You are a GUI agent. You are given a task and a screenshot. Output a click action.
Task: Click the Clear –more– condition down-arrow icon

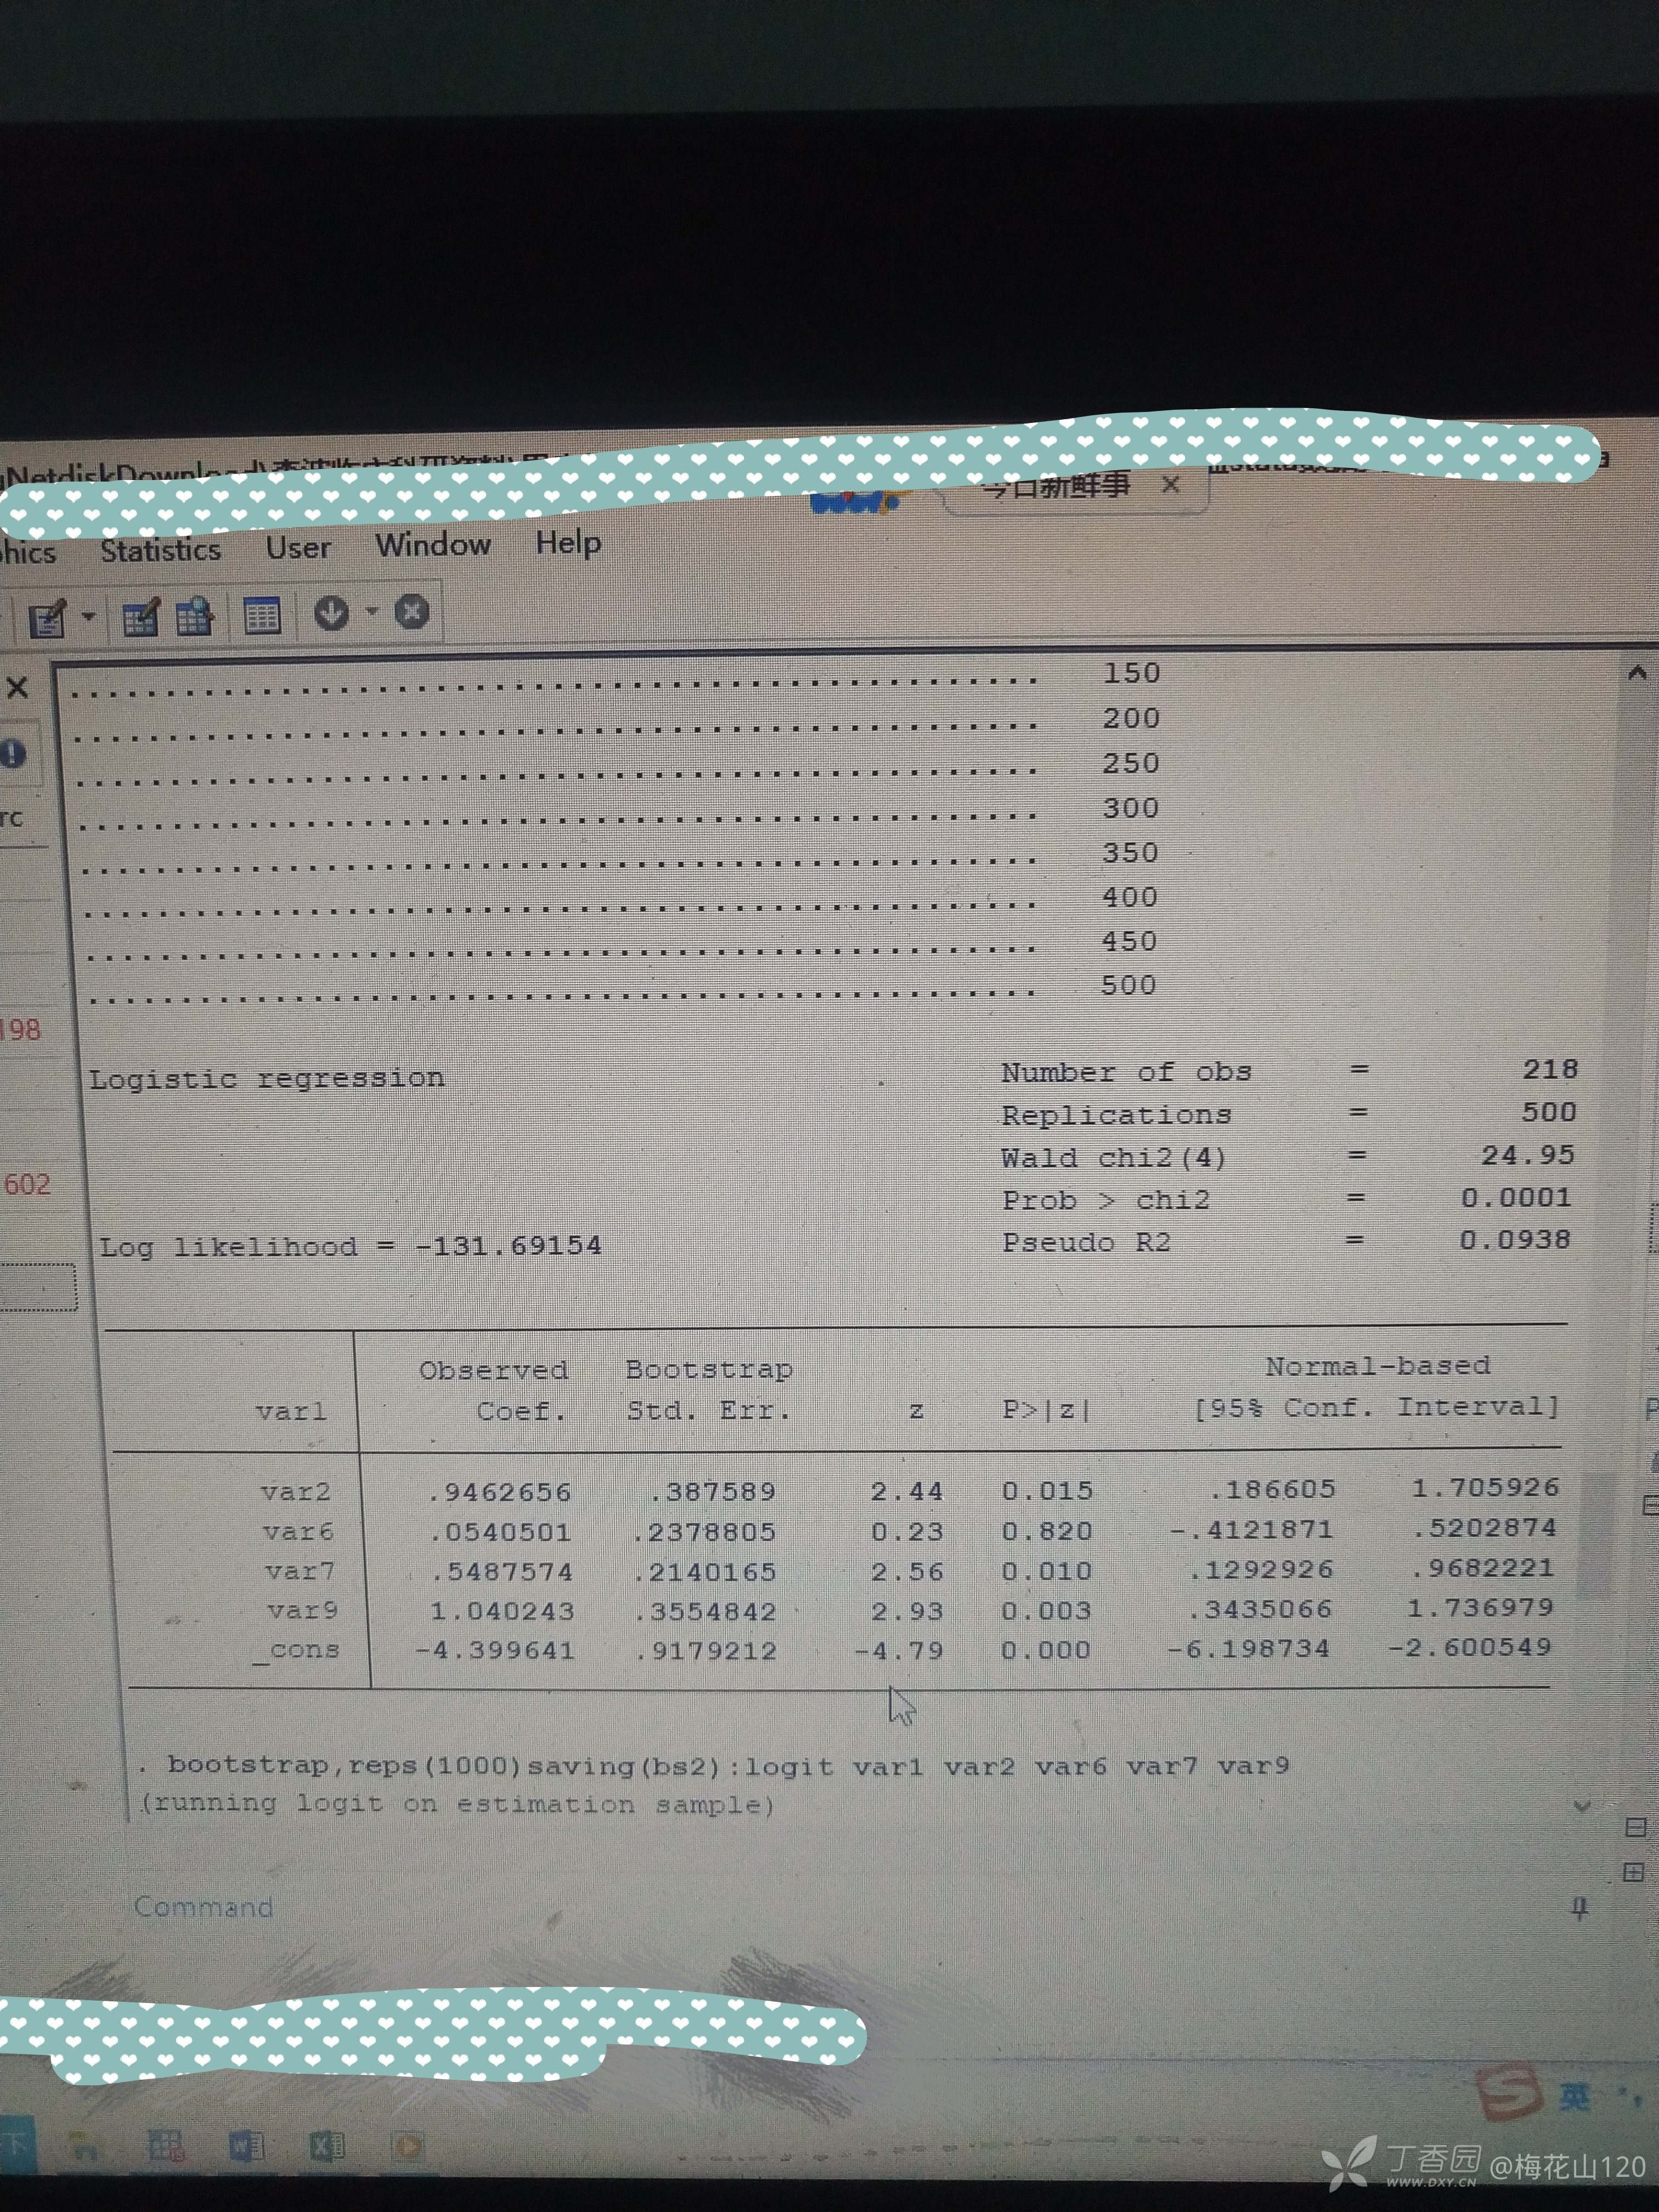(331, 612)
